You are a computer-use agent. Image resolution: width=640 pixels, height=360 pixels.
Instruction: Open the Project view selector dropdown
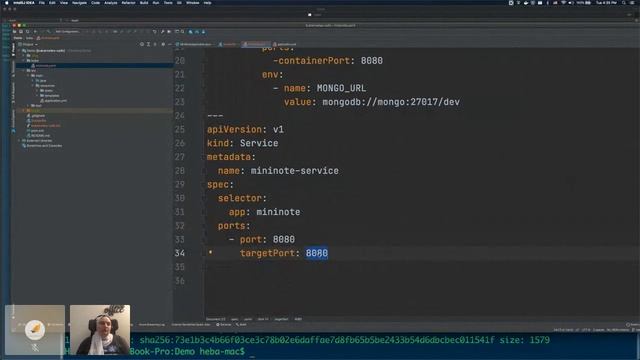point(28,44)
